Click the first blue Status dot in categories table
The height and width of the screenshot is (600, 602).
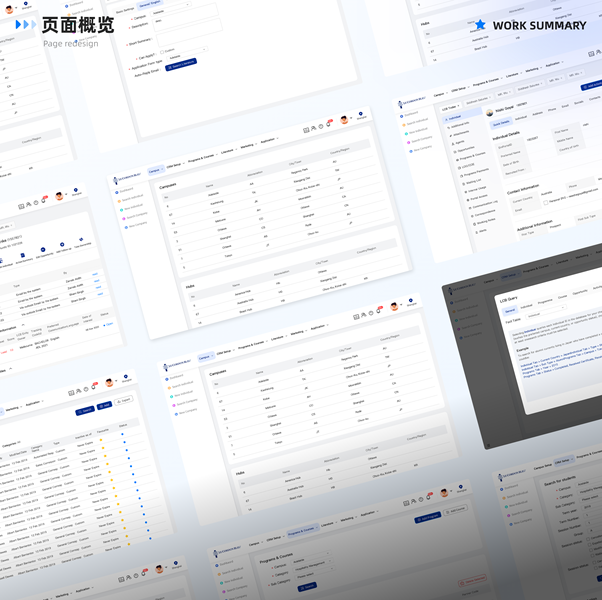122,434
